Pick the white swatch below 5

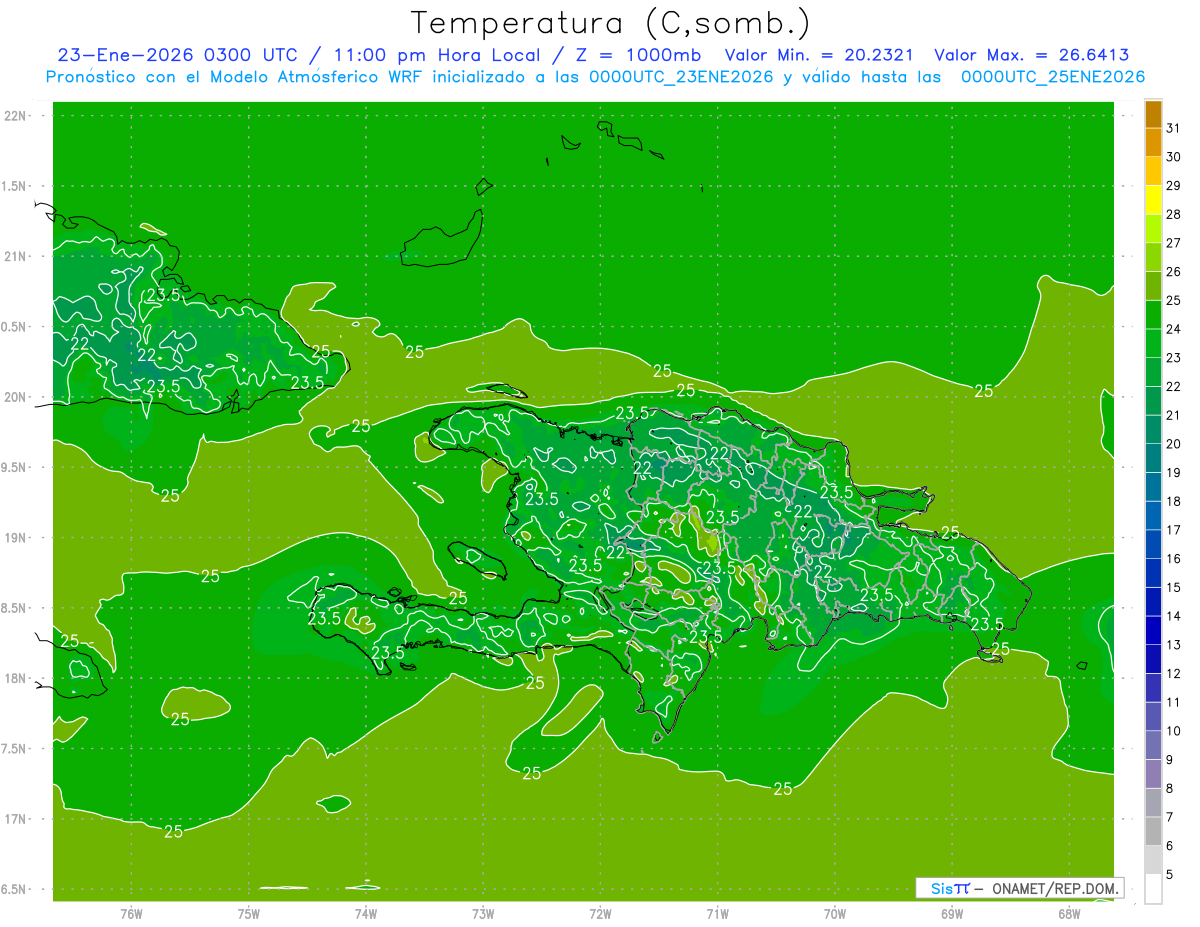1153,889
